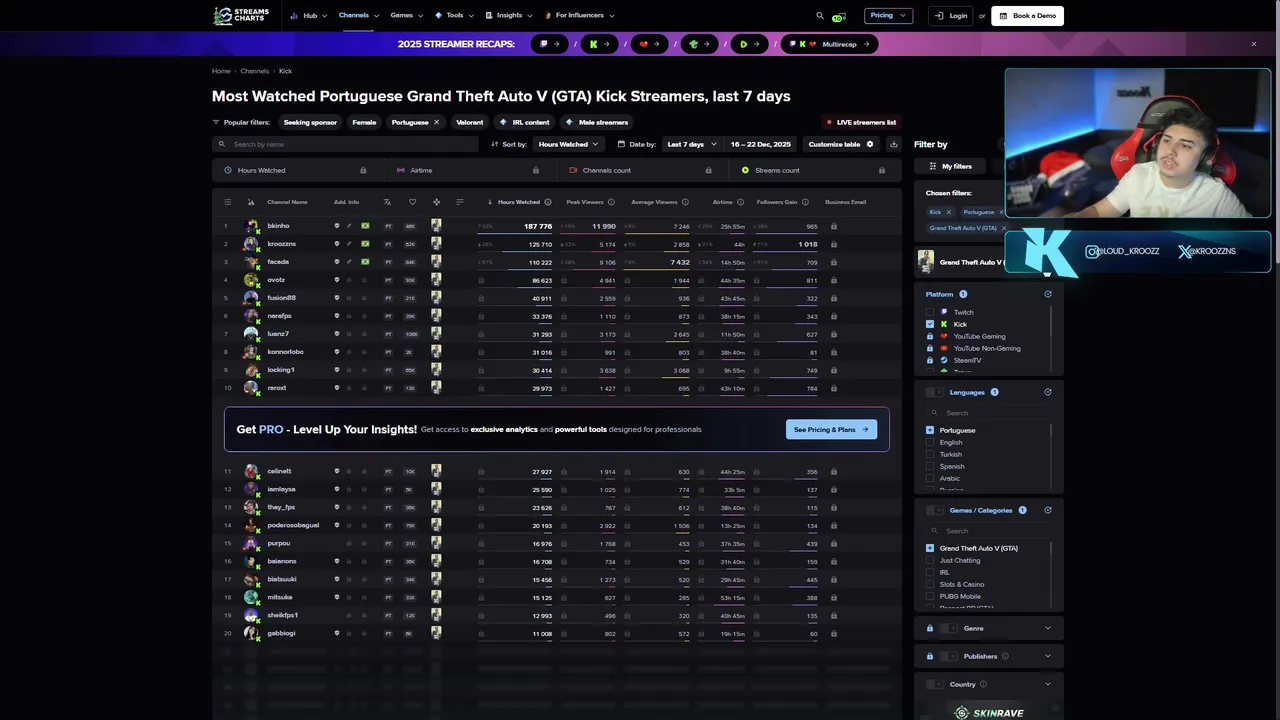Apply the Seeking sponsor popular filter

310,122
